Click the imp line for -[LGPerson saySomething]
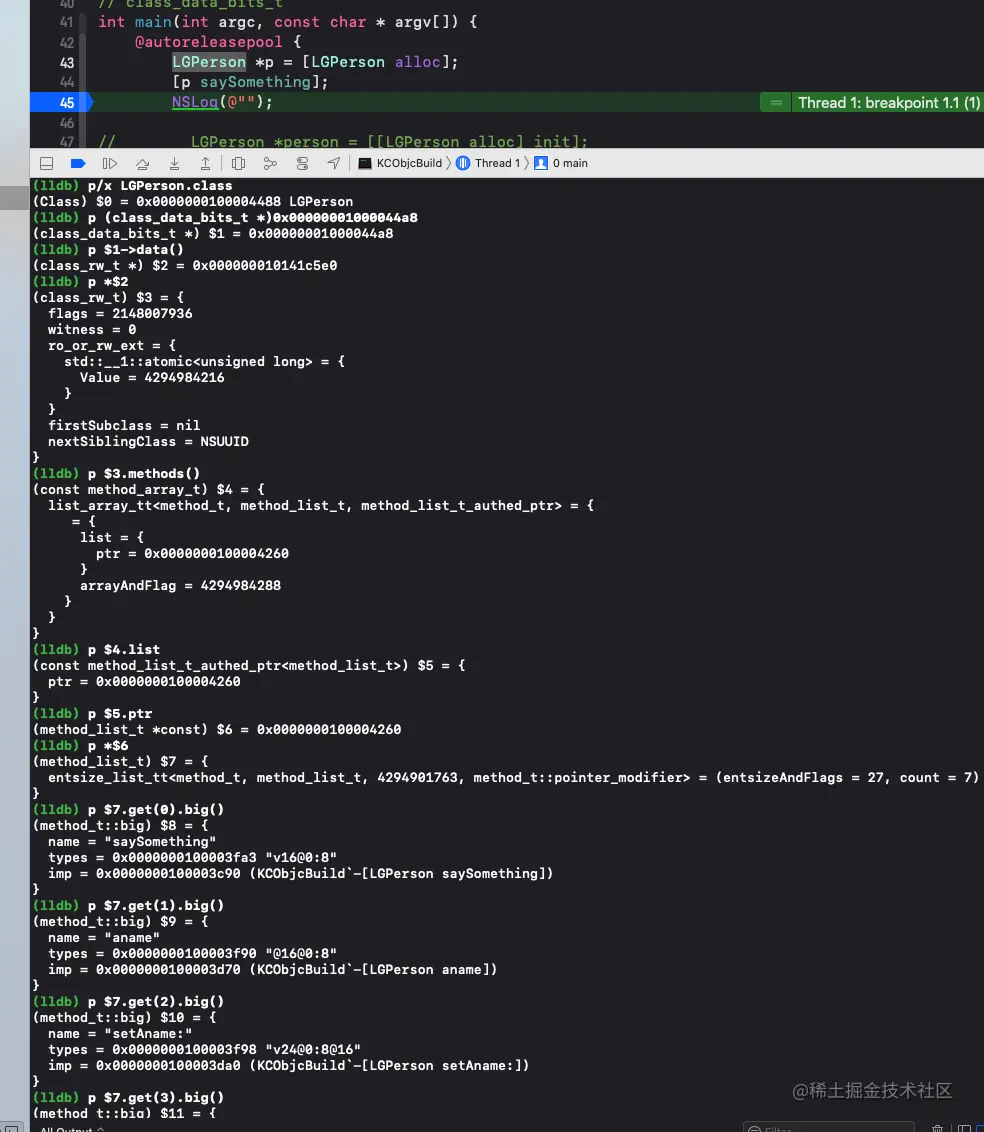This screenshot has height=1132, width=984. (x=300, y=874)
